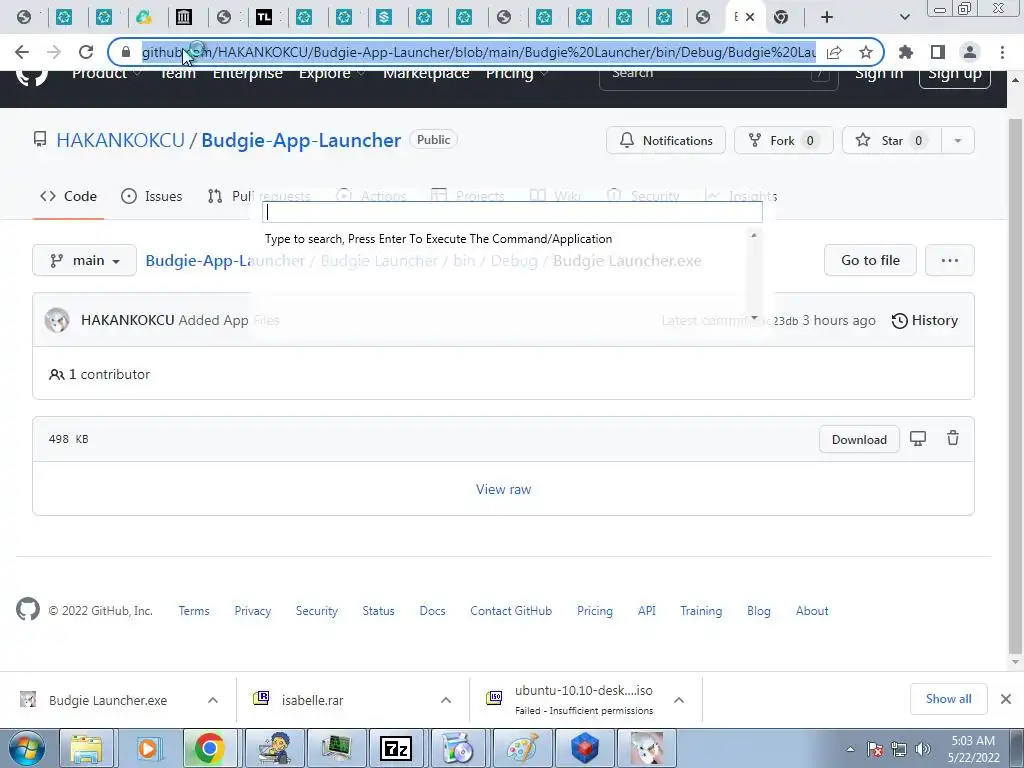1024x768 pixels.
Task: Expand the Budgie Launcher.exe download options
Action: (x=213, y=700)
